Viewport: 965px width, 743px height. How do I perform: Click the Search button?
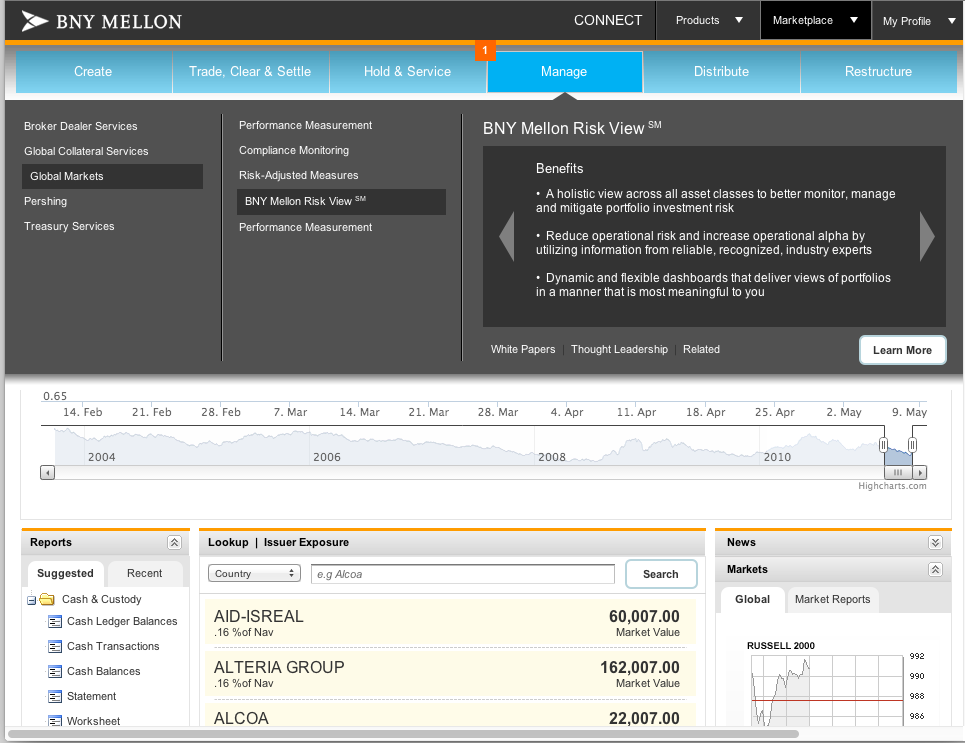(x=661, y=574)
